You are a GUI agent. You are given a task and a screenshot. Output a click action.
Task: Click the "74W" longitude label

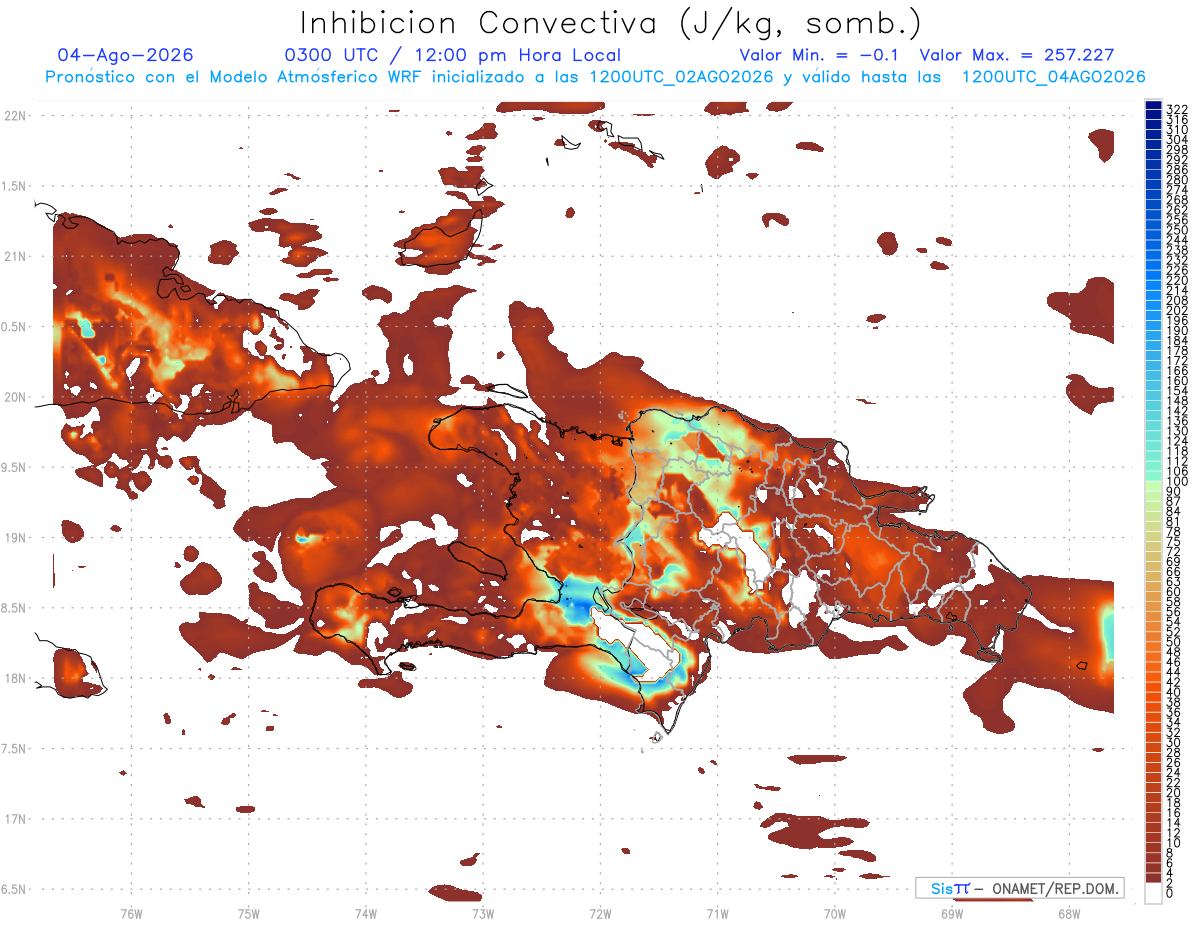click(x=365, y=914)
